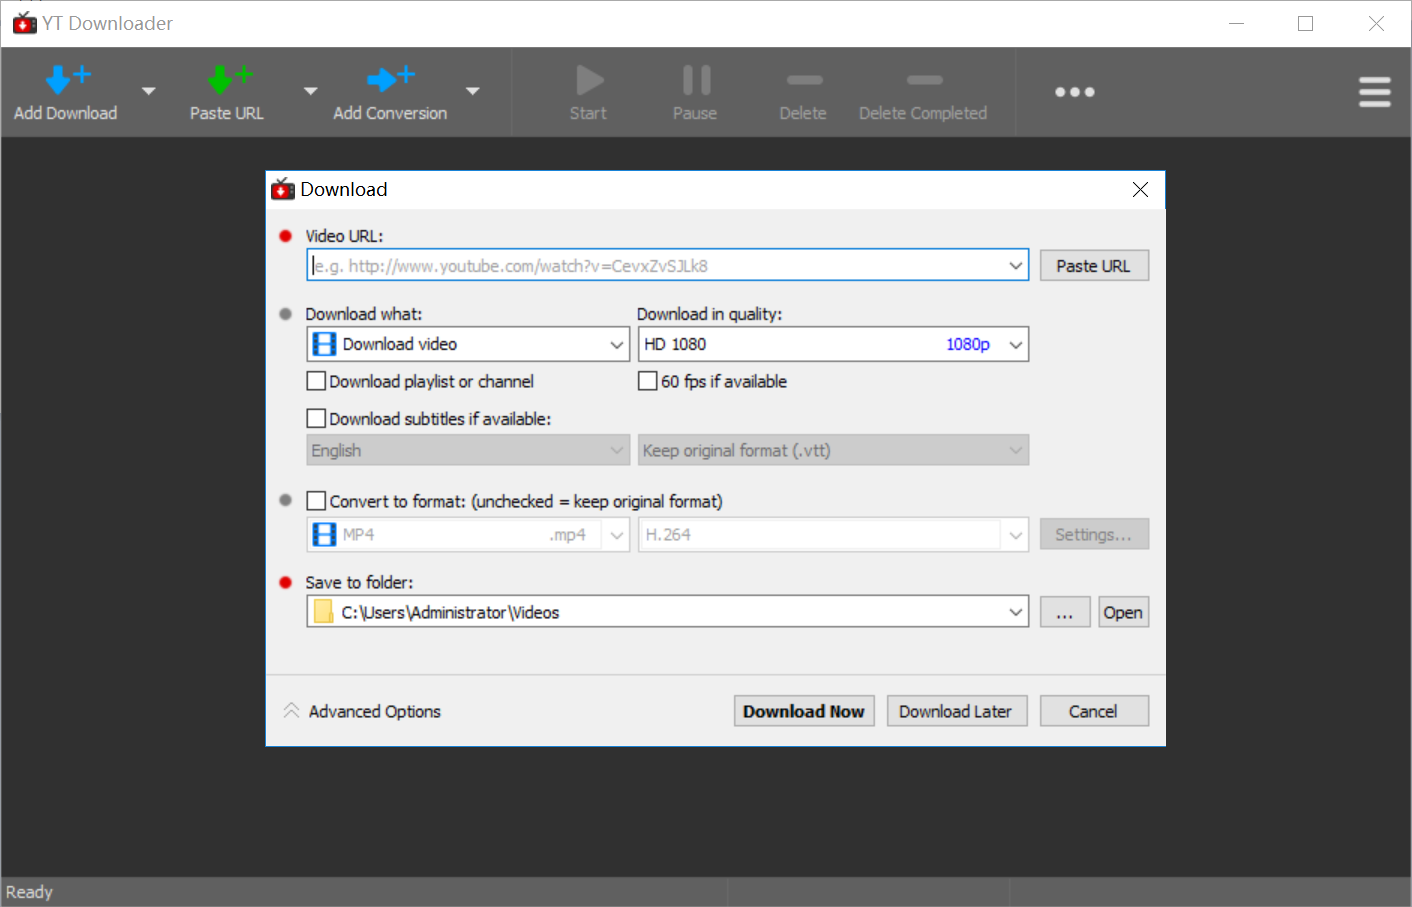Open the H.264 codec dropdown
Screen dimensions: 1412x907
coord(833,534)
